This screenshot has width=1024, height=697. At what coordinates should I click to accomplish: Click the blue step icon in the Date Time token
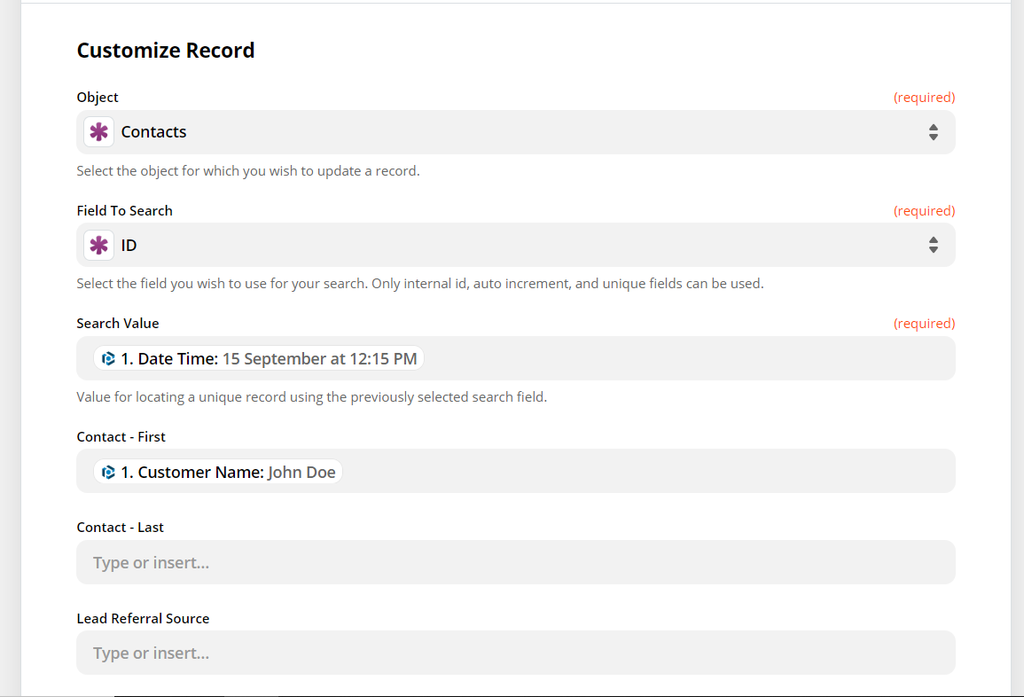[108, 357]
